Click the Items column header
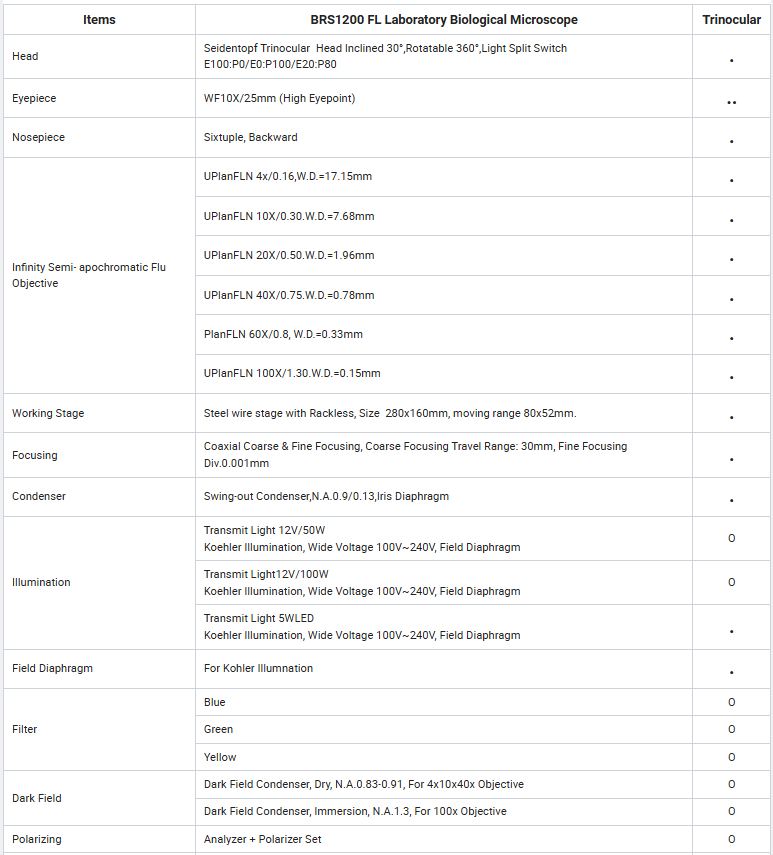 [x=99, y=20]
